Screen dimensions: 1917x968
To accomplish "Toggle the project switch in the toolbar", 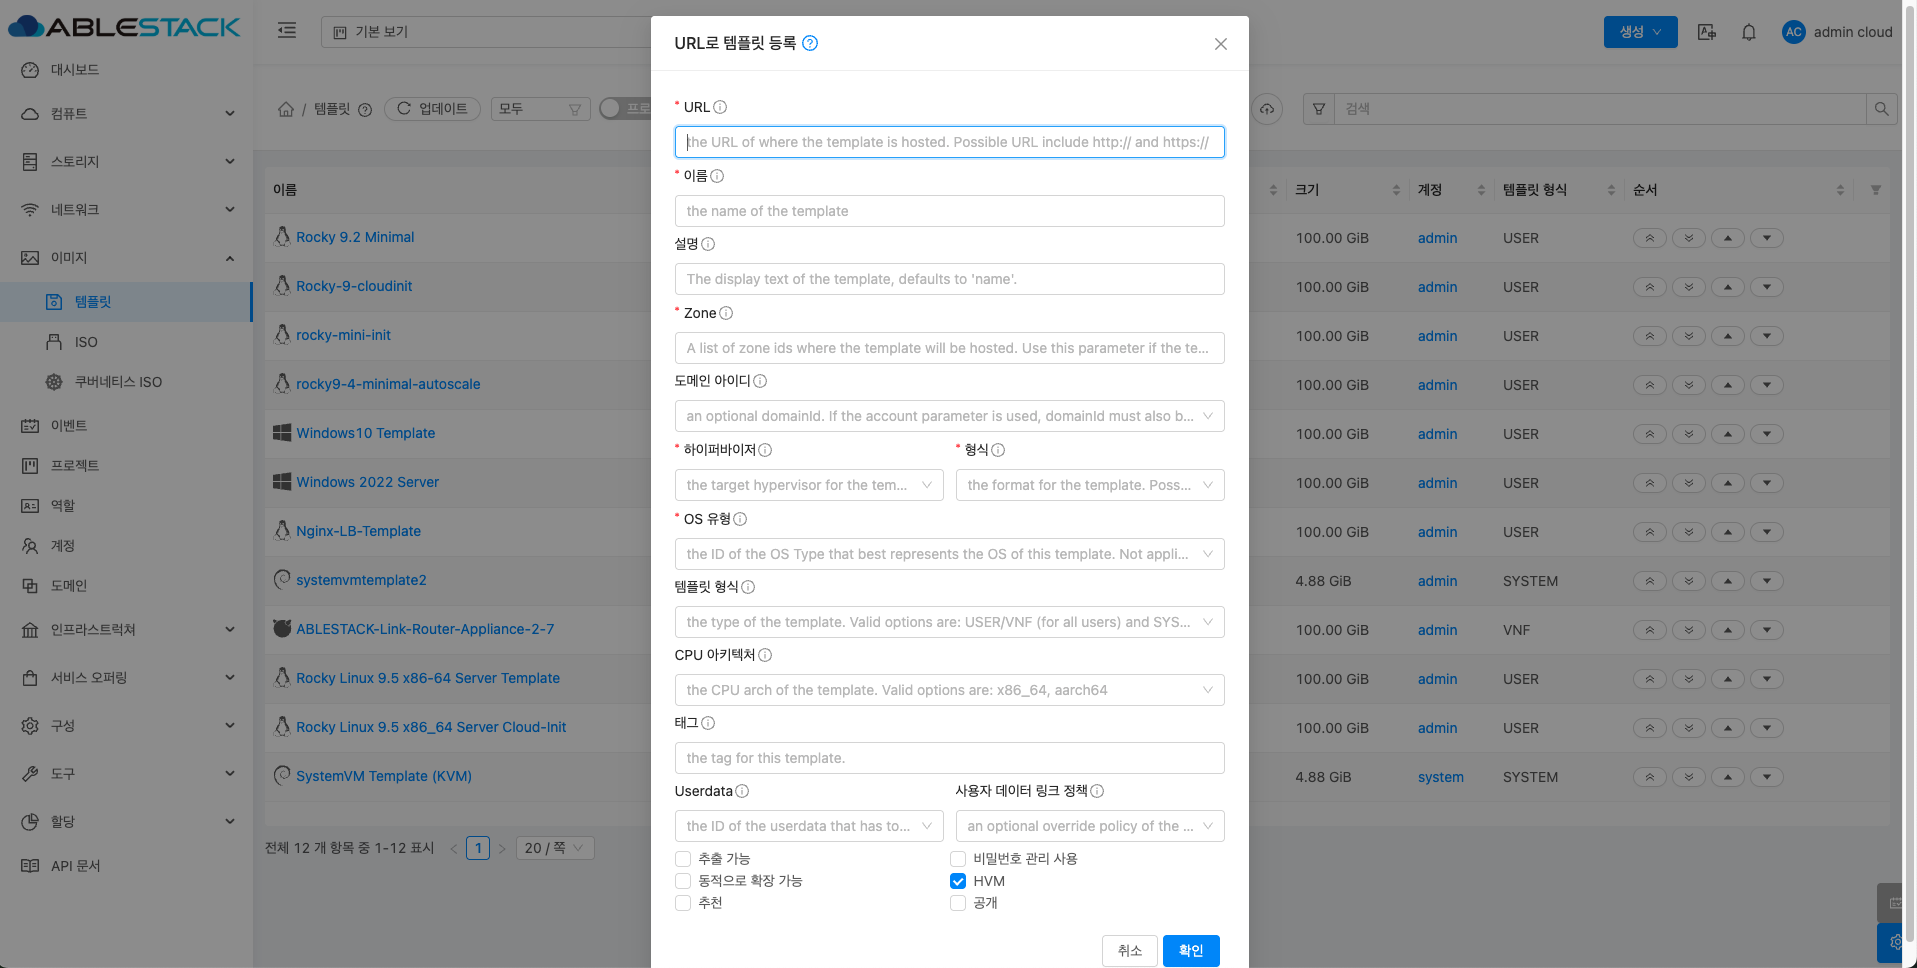I will pos(625,108).
